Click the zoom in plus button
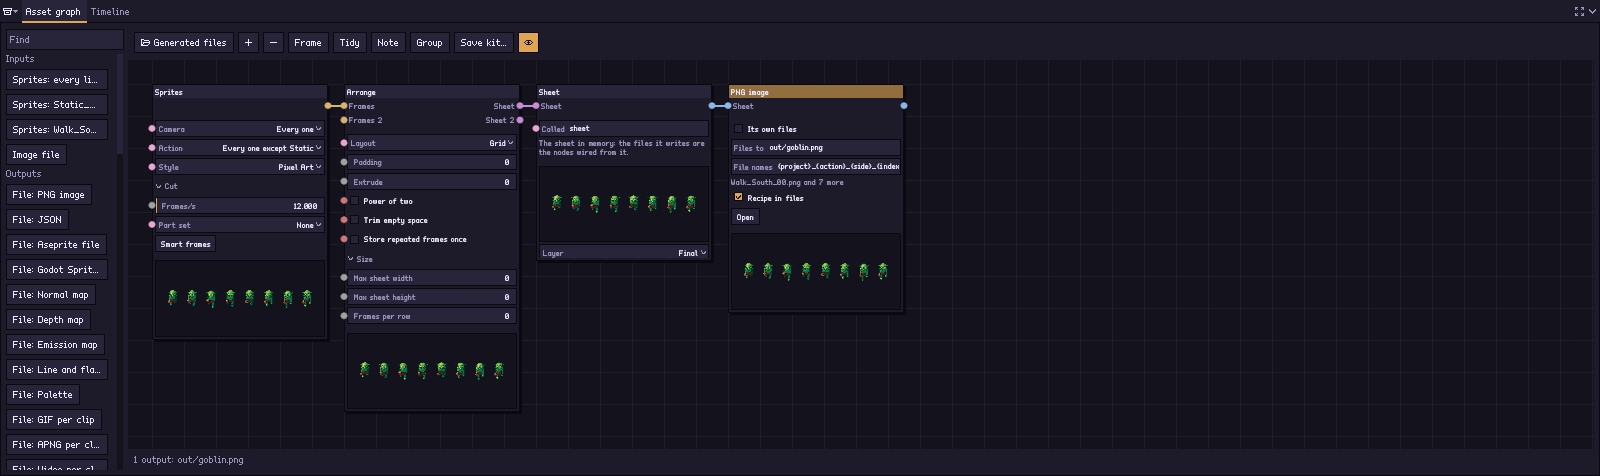 (x=248, y=42)
